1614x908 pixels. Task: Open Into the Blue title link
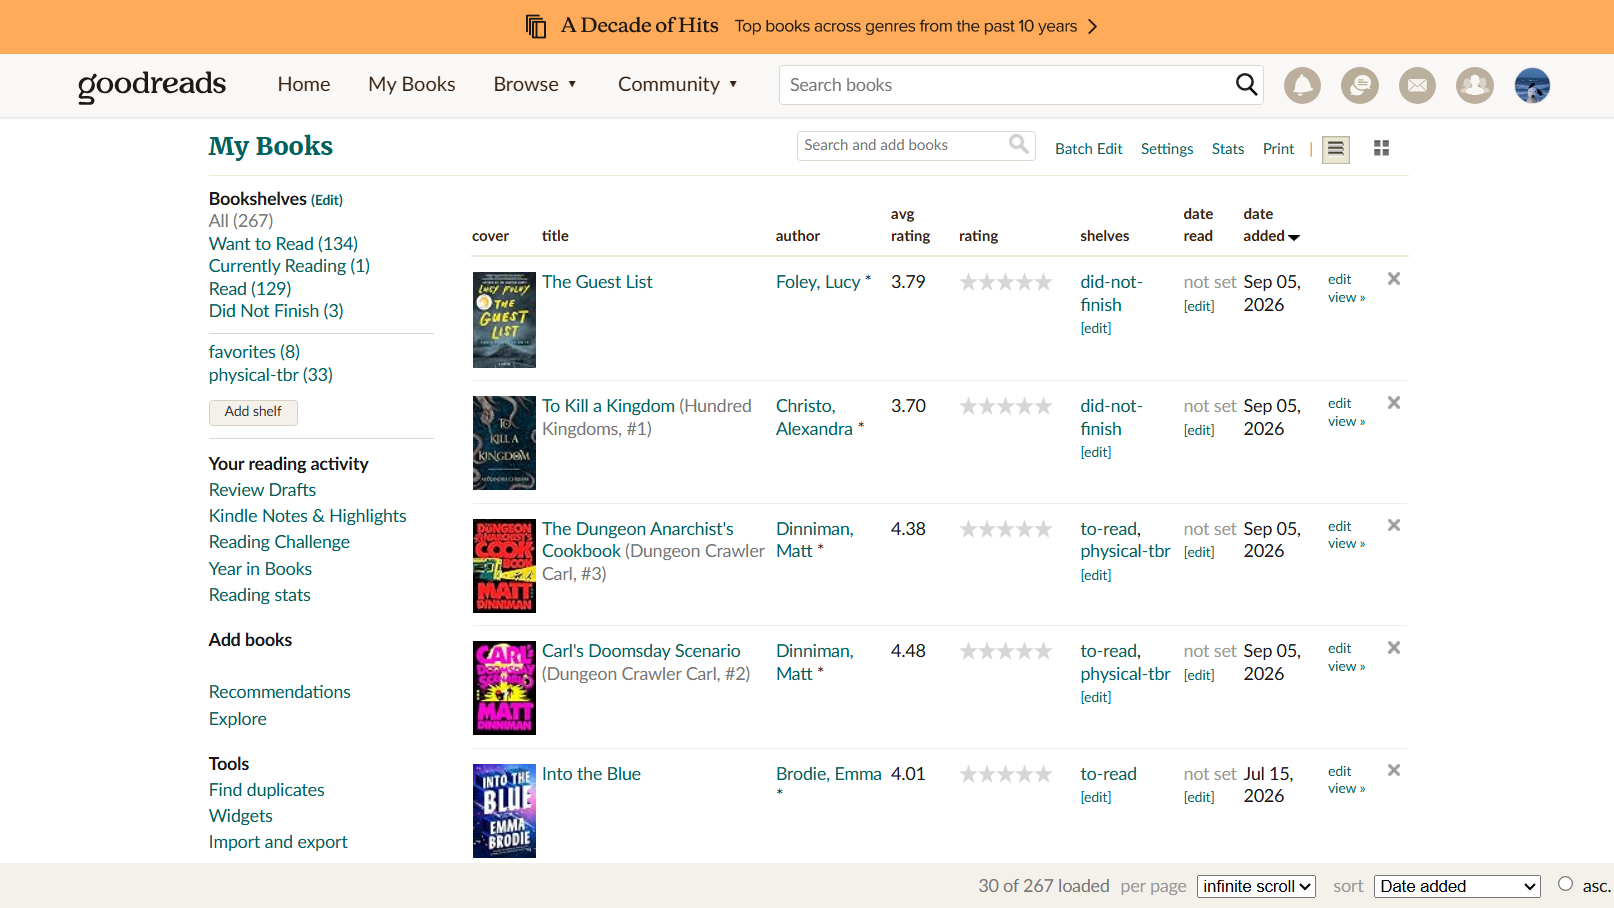pyautogui.click(x=591, y=774)
